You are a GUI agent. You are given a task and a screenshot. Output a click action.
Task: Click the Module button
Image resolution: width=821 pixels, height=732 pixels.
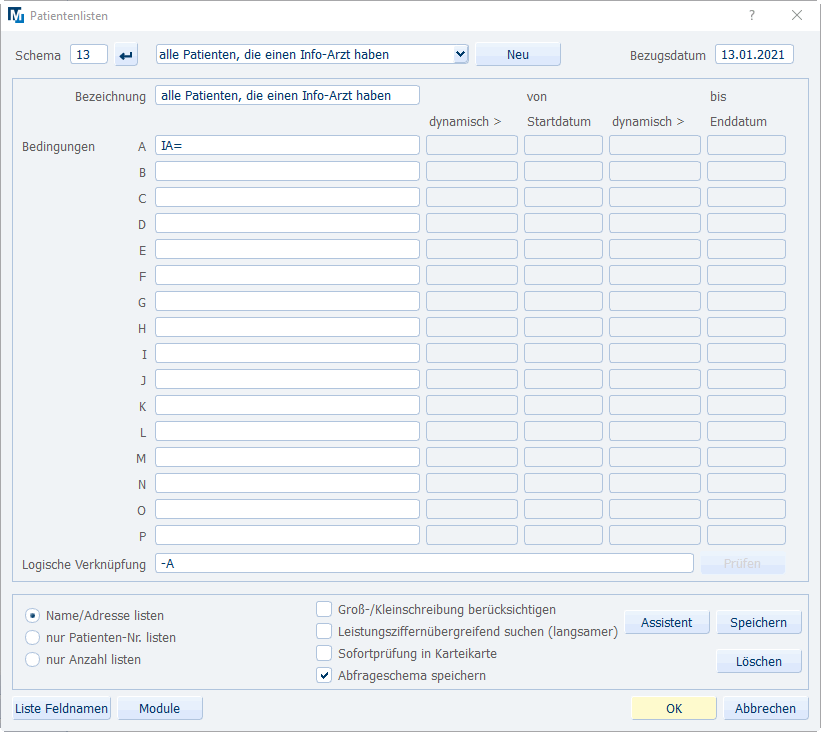pyautogui.click(x=160, y=708)
